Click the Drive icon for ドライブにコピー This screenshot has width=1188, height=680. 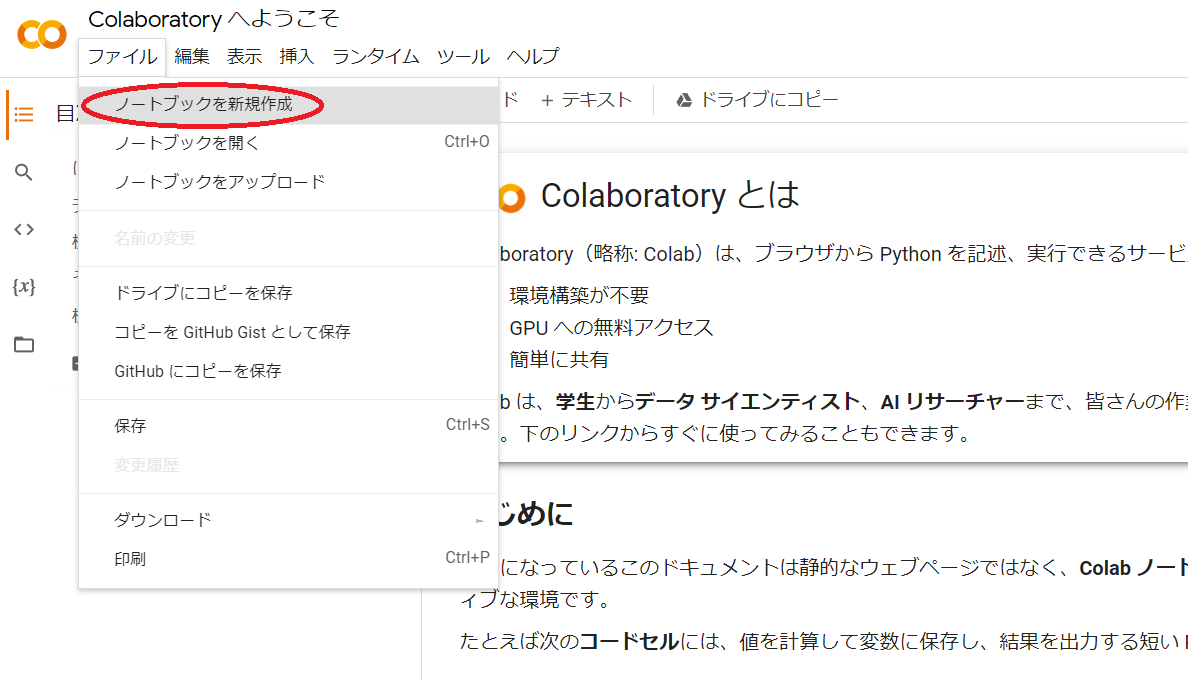[x=683, y=100]
